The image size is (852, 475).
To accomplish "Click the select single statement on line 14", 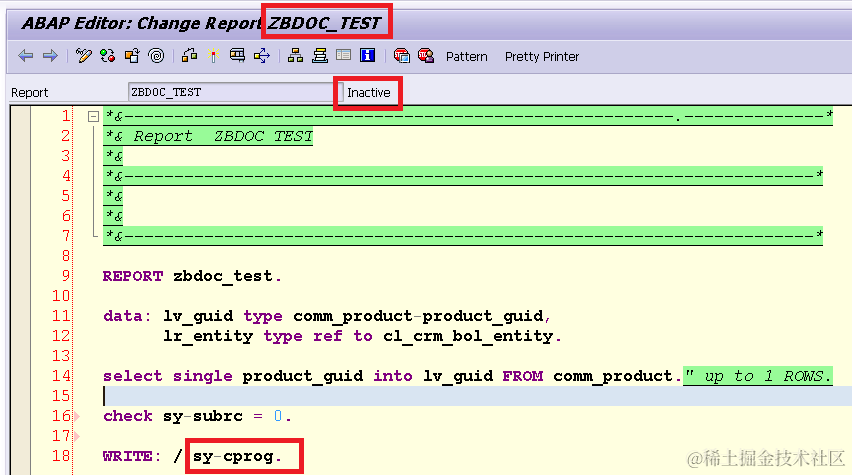I will 390,376.
